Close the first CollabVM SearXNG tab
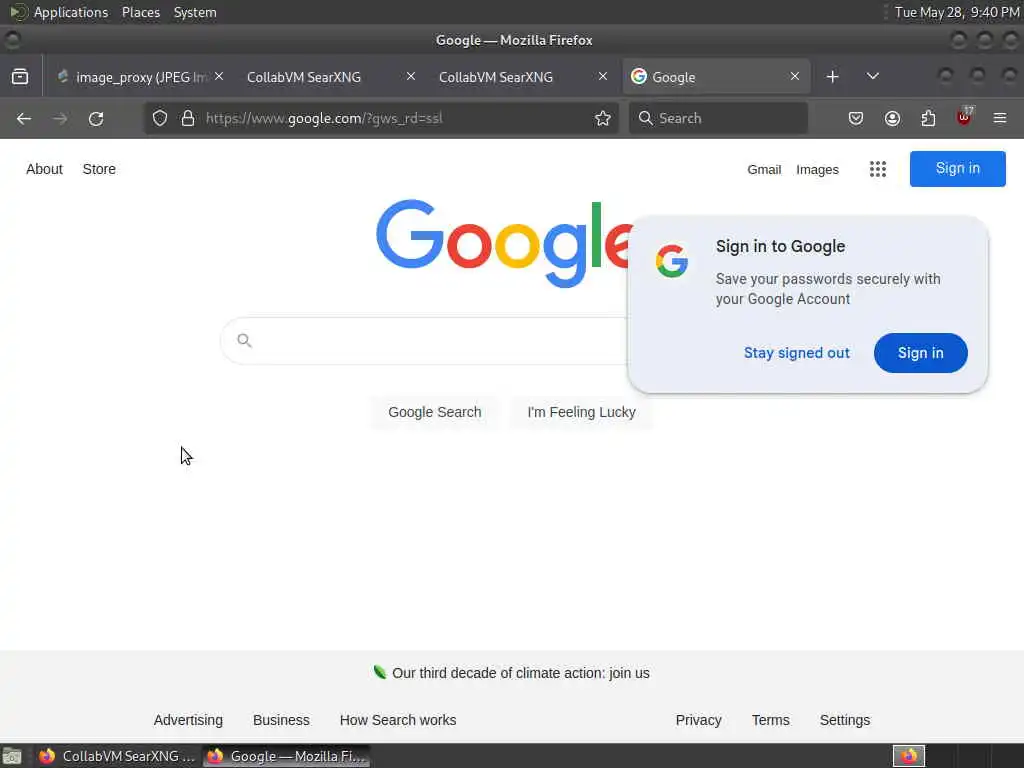This screenshot has width=1024, height=768. 411,76
